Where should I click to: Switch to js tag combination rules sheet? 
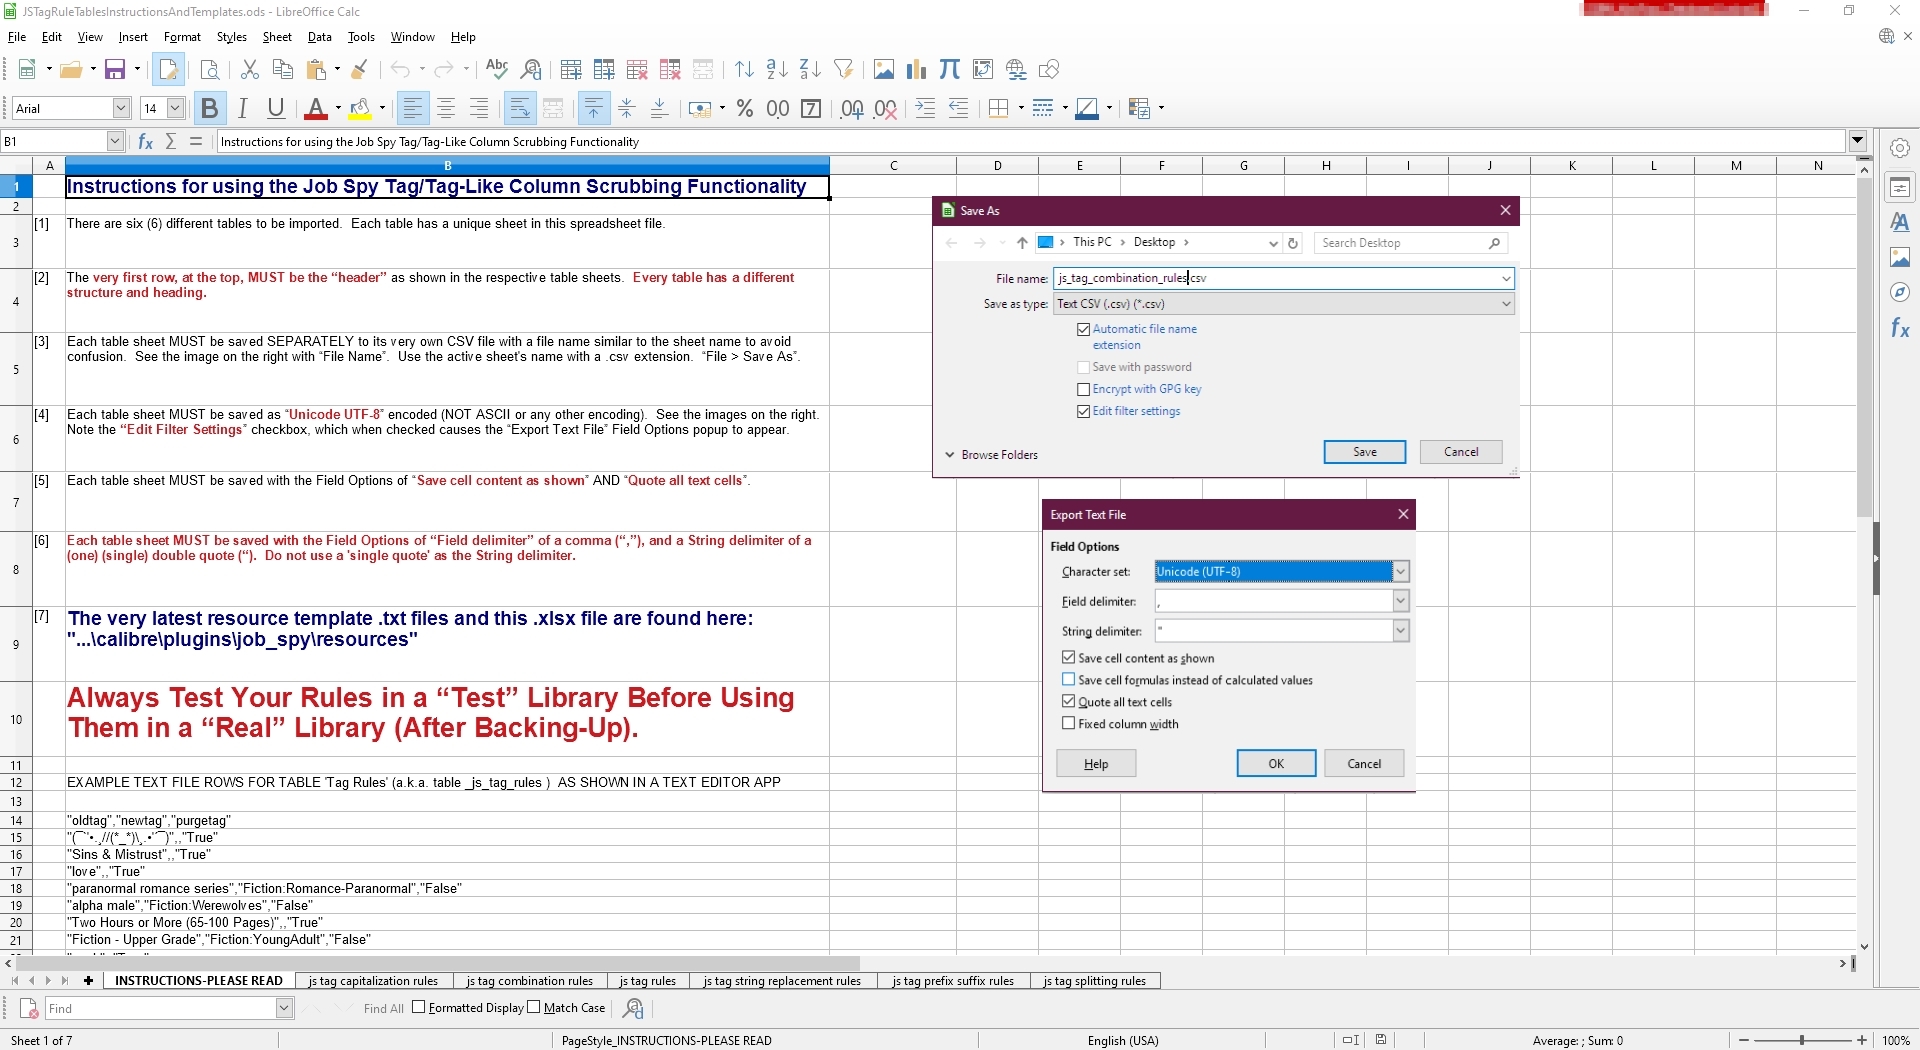(x=529, y=981)
